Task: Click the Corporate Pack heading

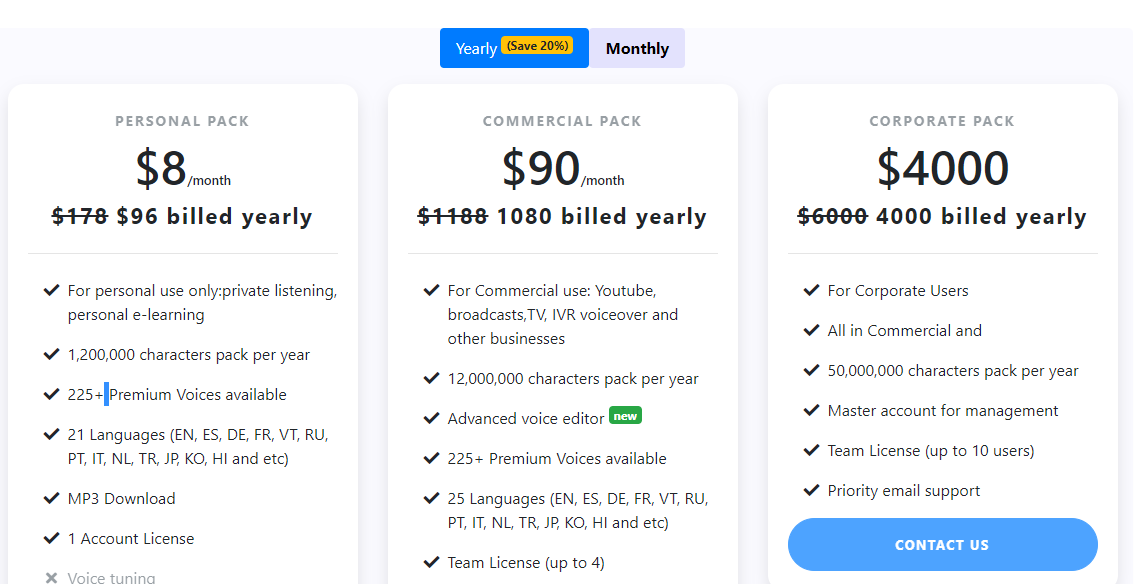Action: 942,121
